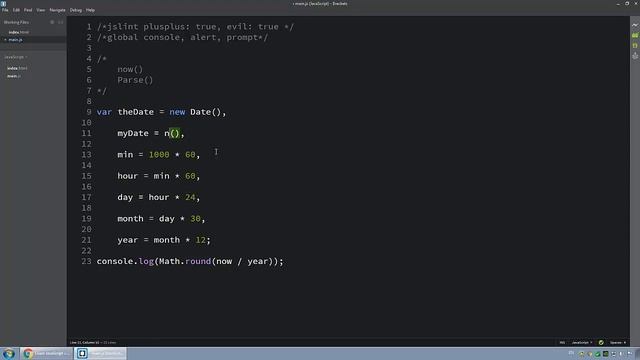Click the third icon in right toolbar
This screenshot has width=640, height=360.
[635, 46]
